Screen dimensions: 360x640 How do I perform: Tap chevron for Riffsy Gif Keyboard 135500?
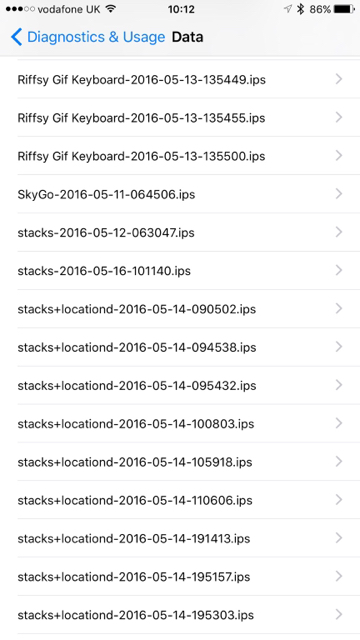(339, 156)
